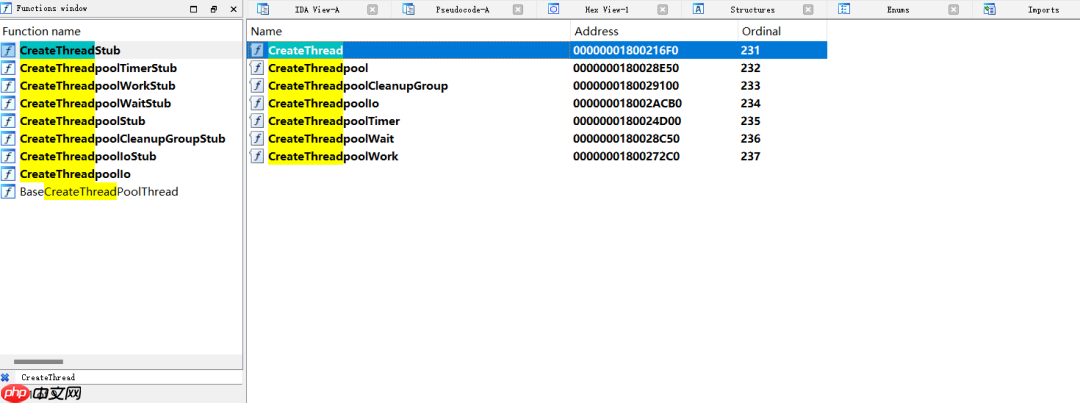Click export icon beside CreateThreadpoolCleanupGroup
The image size is (1080, 403).
[257, 85]
